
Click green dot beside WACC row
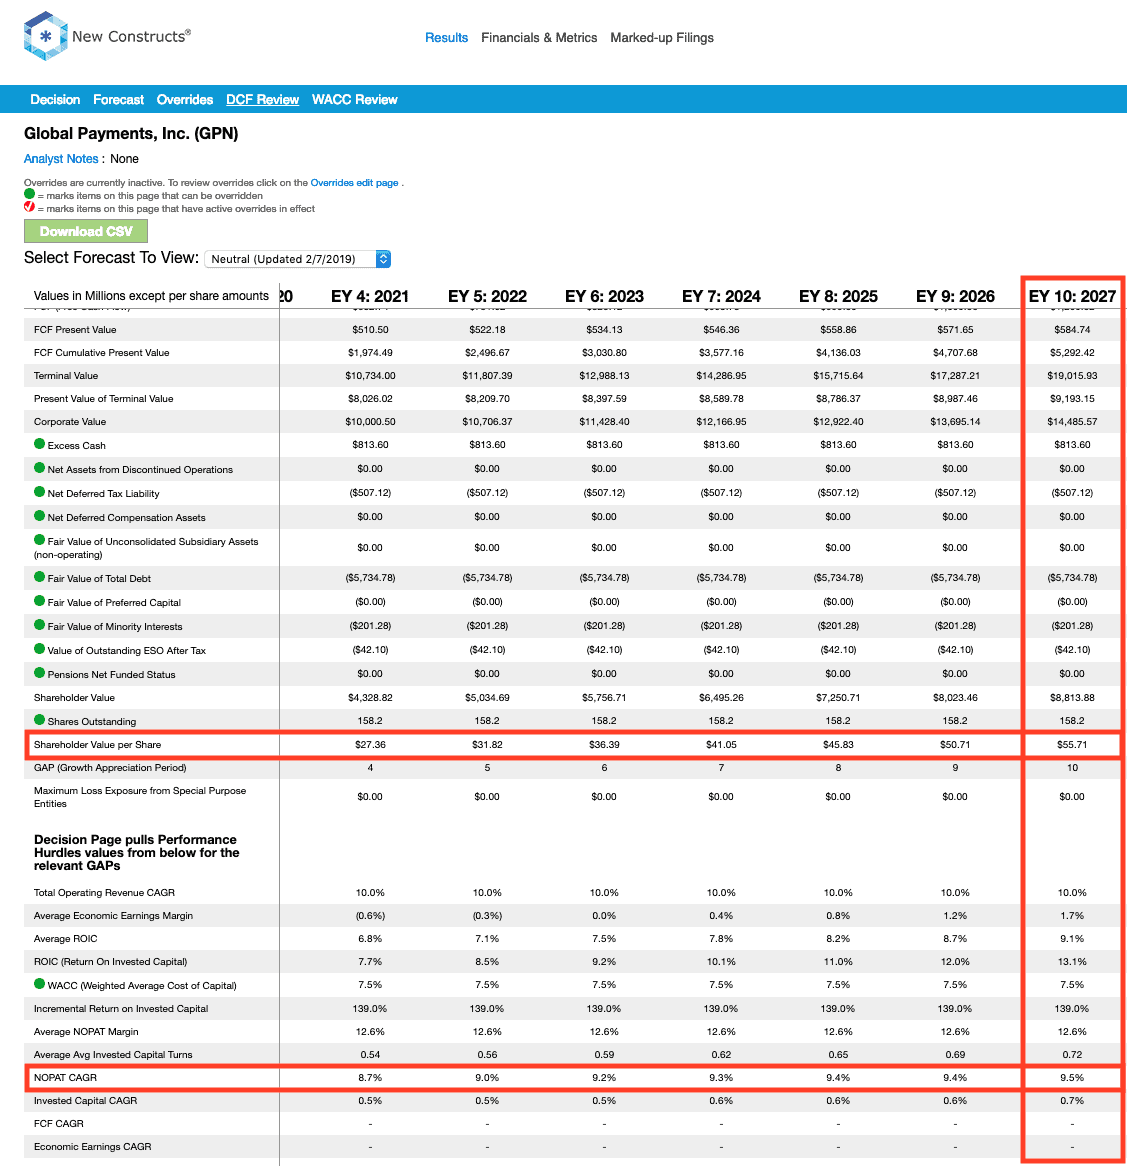pos(39,984)
